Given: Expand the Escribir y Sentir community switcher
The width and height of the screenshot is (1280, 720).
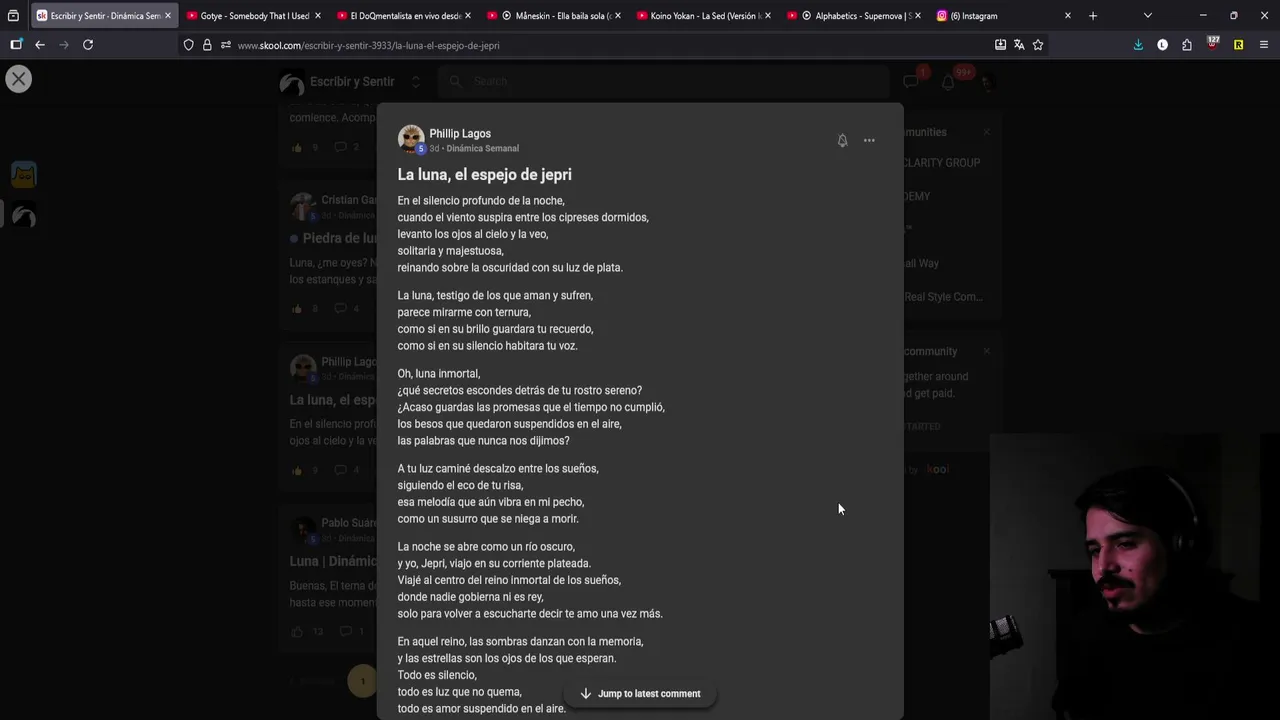Looking at the screenshot, I should pyautogui.click(x=416, y=82).
